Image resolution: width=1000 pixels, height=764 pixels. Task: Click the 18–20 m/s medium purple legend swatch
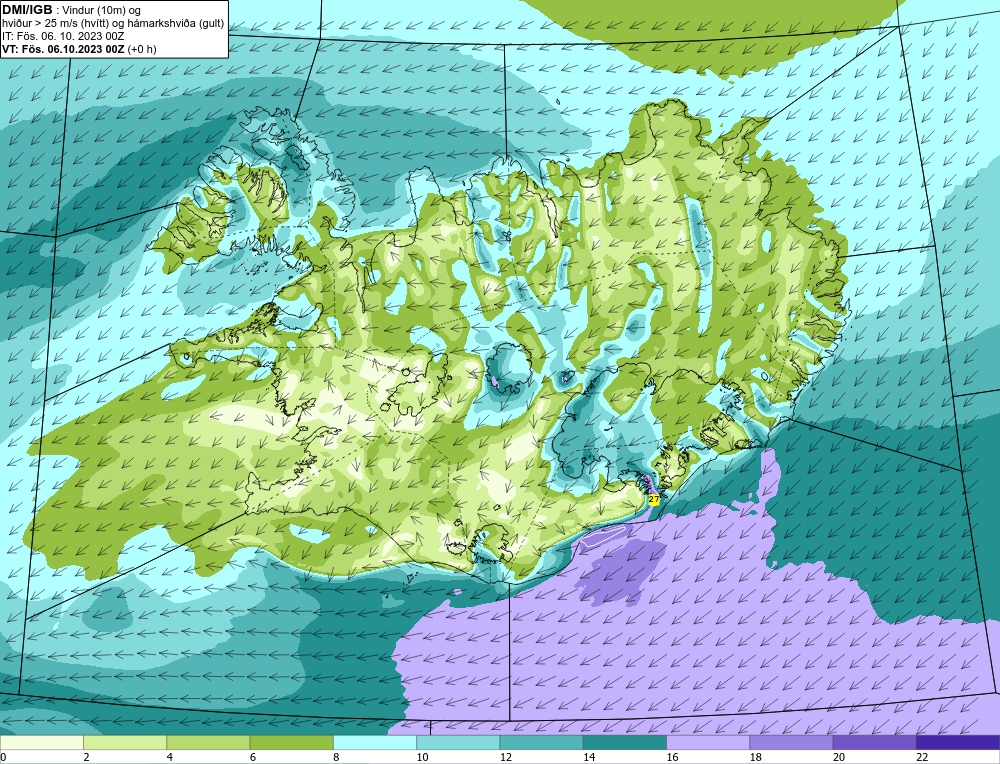[791, 743]
